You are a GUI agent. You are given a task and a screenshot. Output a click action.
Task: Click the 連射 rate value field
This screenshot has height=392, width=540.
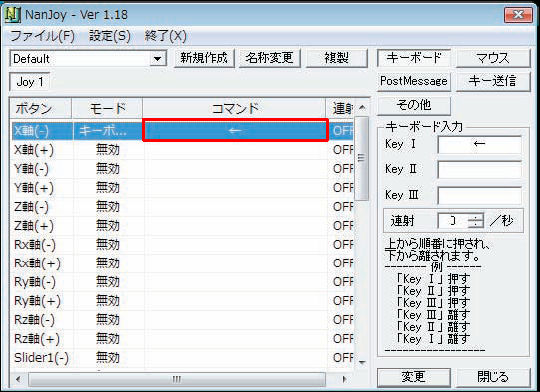(x=453, y=221)
